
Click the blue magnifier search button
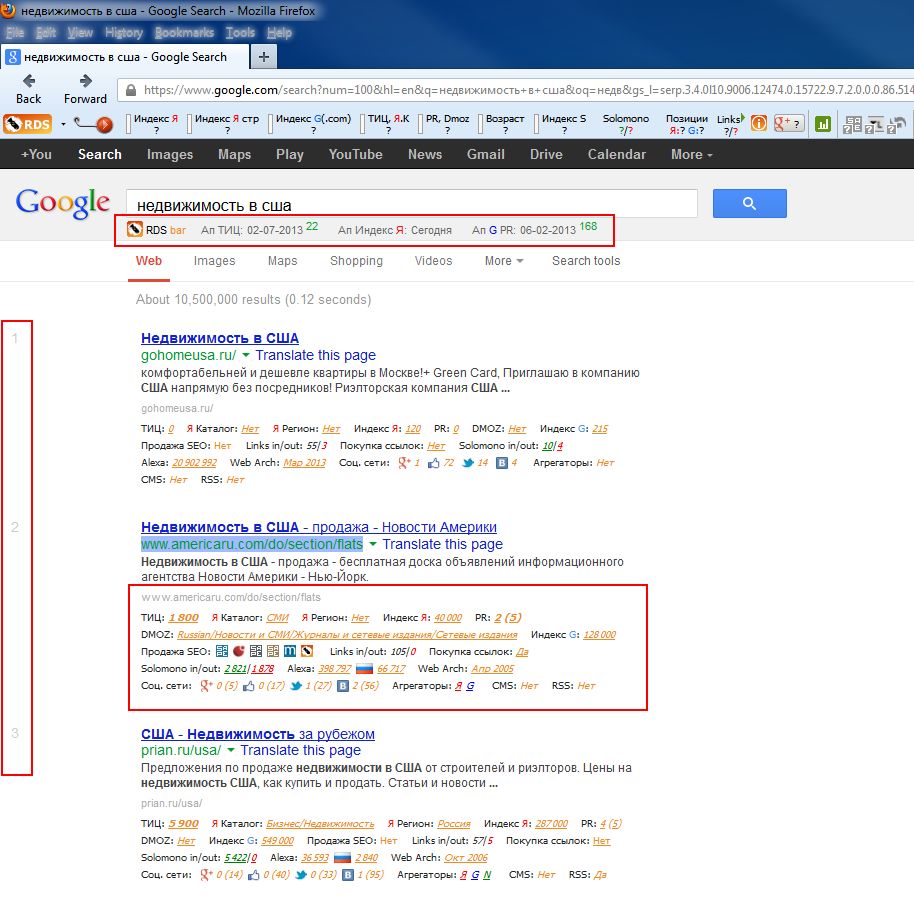coord(749,204)
